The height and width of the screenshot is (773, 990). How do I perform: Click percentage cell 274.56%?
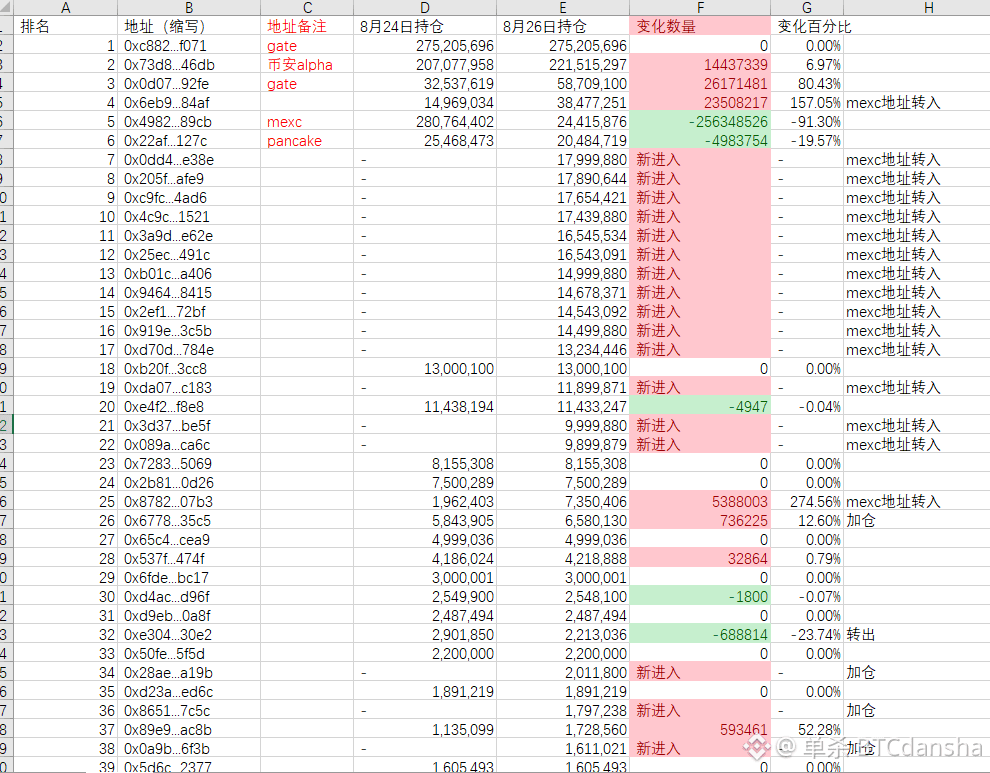click(x=807, y=501)
